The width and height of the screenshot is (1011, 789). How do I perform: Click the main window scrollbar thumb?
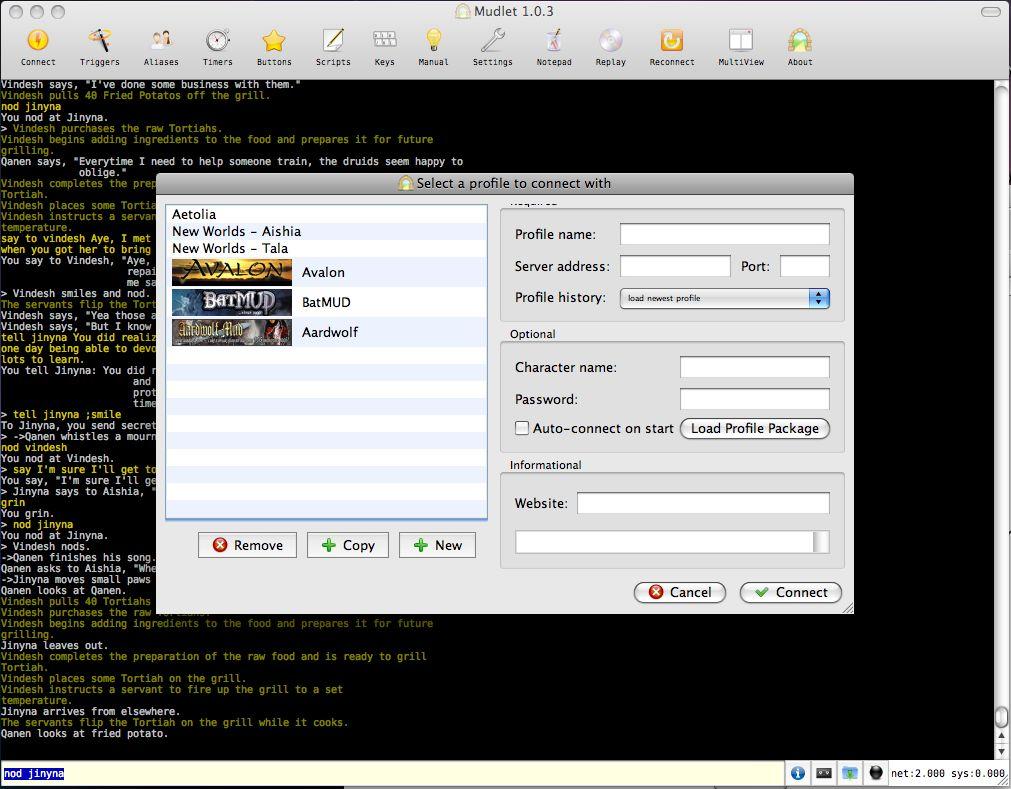coord(1001,716)
